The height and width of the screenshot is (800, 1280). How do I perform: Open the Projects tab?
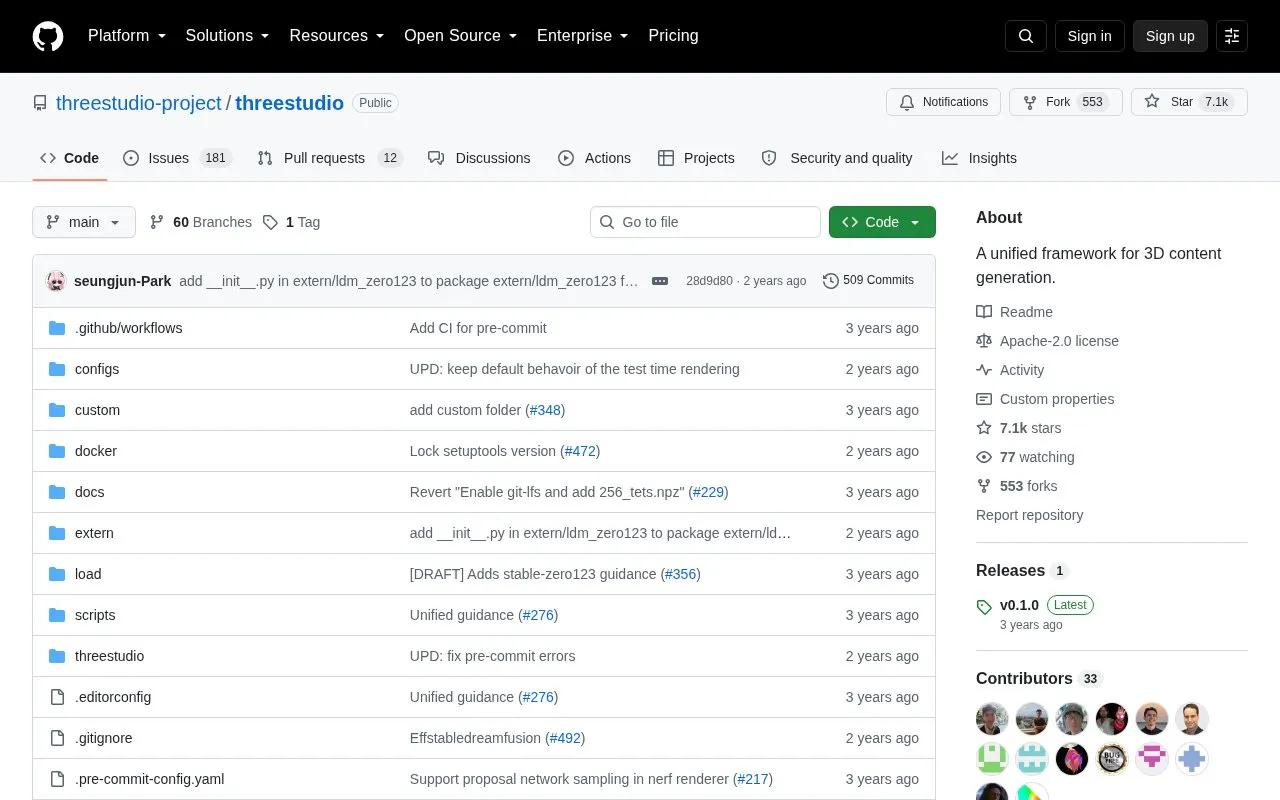696,158
